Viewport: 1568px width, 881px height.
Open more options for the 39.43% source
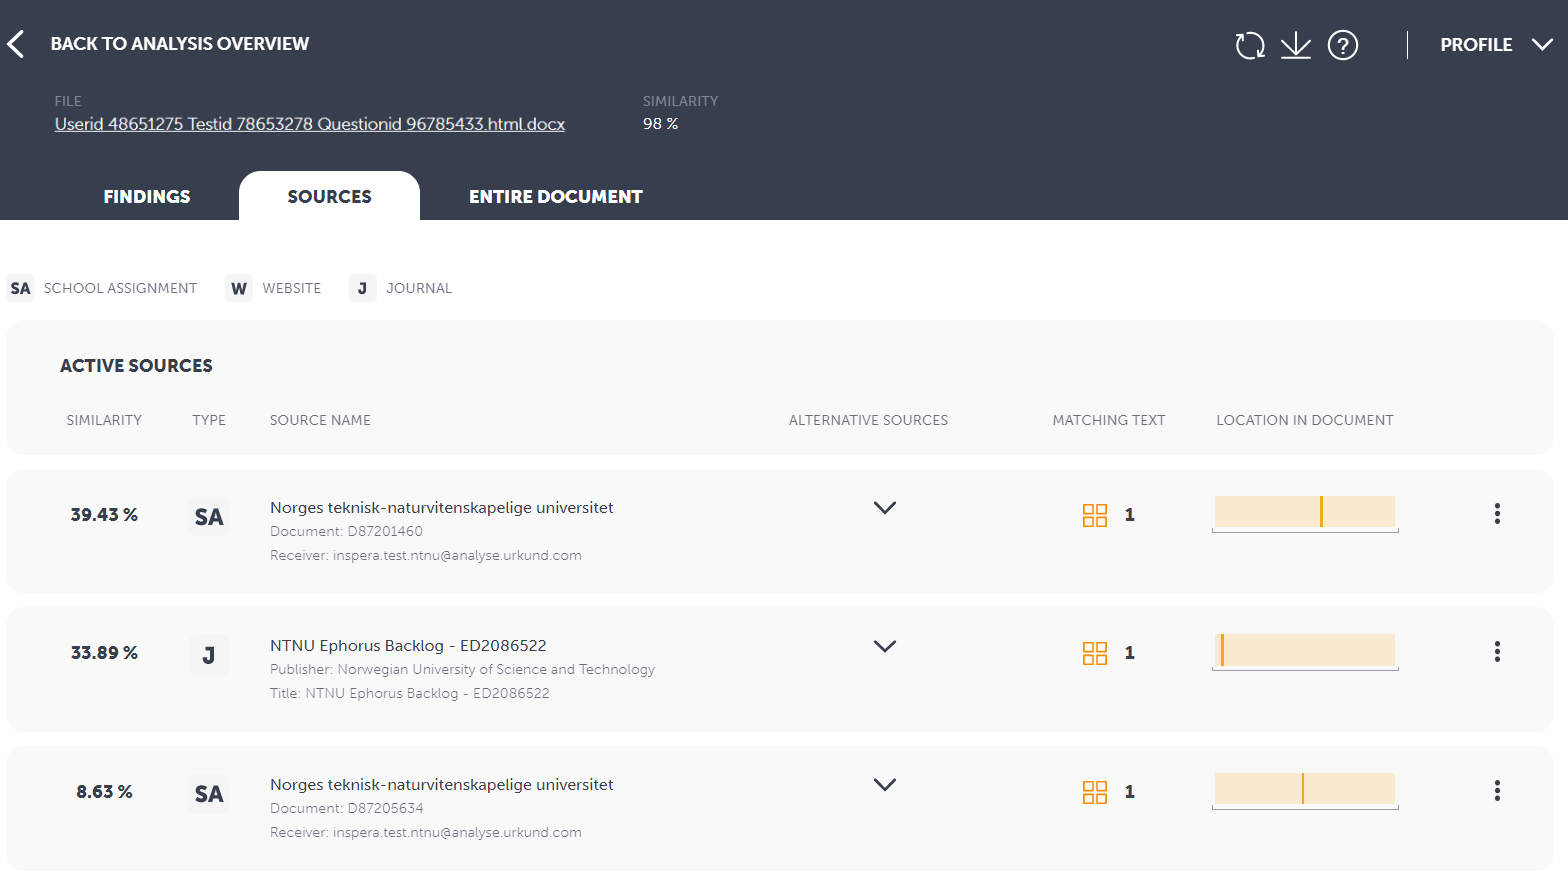[1497, 514]
